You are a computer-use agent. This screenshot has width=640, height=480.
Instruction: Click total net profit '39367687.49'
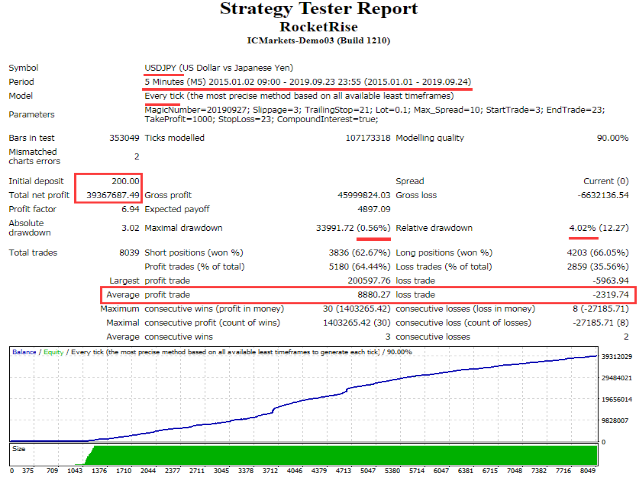click(113, 195)
